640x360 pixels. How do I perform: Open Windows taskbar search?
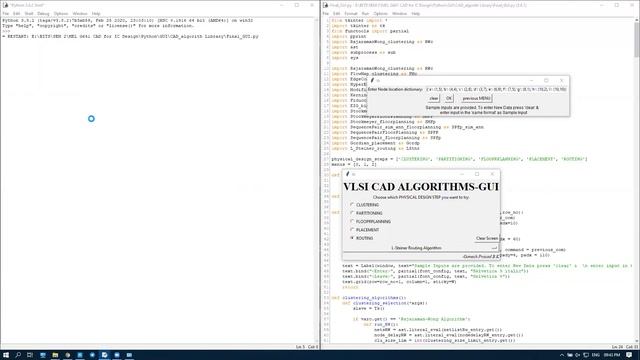point(18,355)
